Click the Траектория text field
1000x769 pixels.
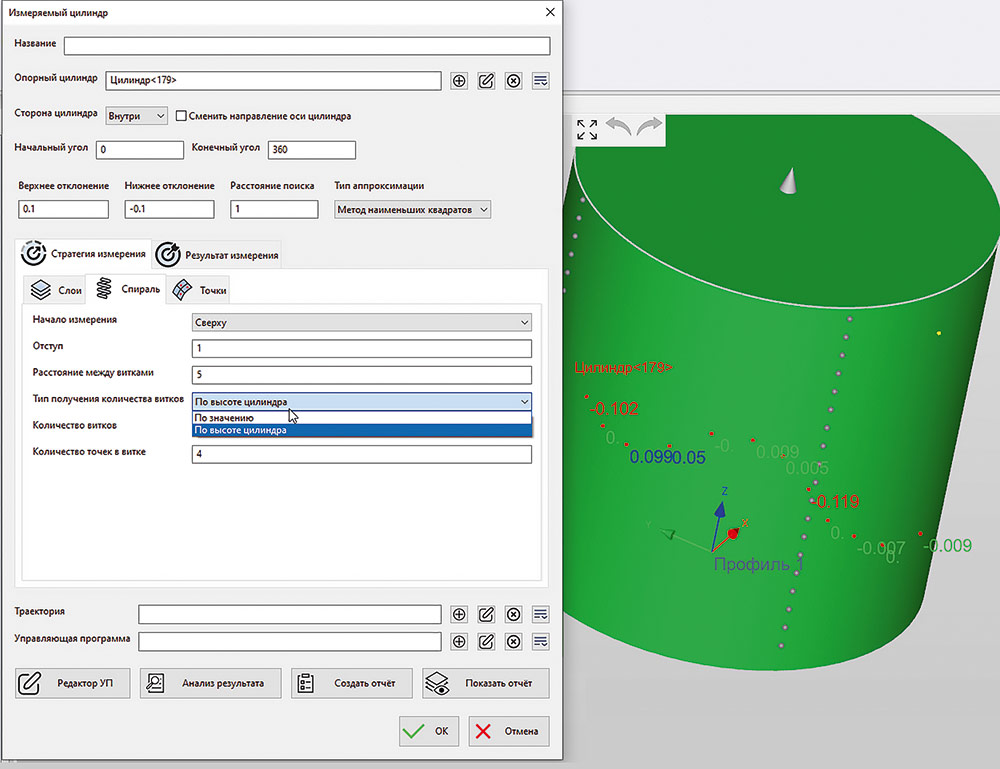290,614
